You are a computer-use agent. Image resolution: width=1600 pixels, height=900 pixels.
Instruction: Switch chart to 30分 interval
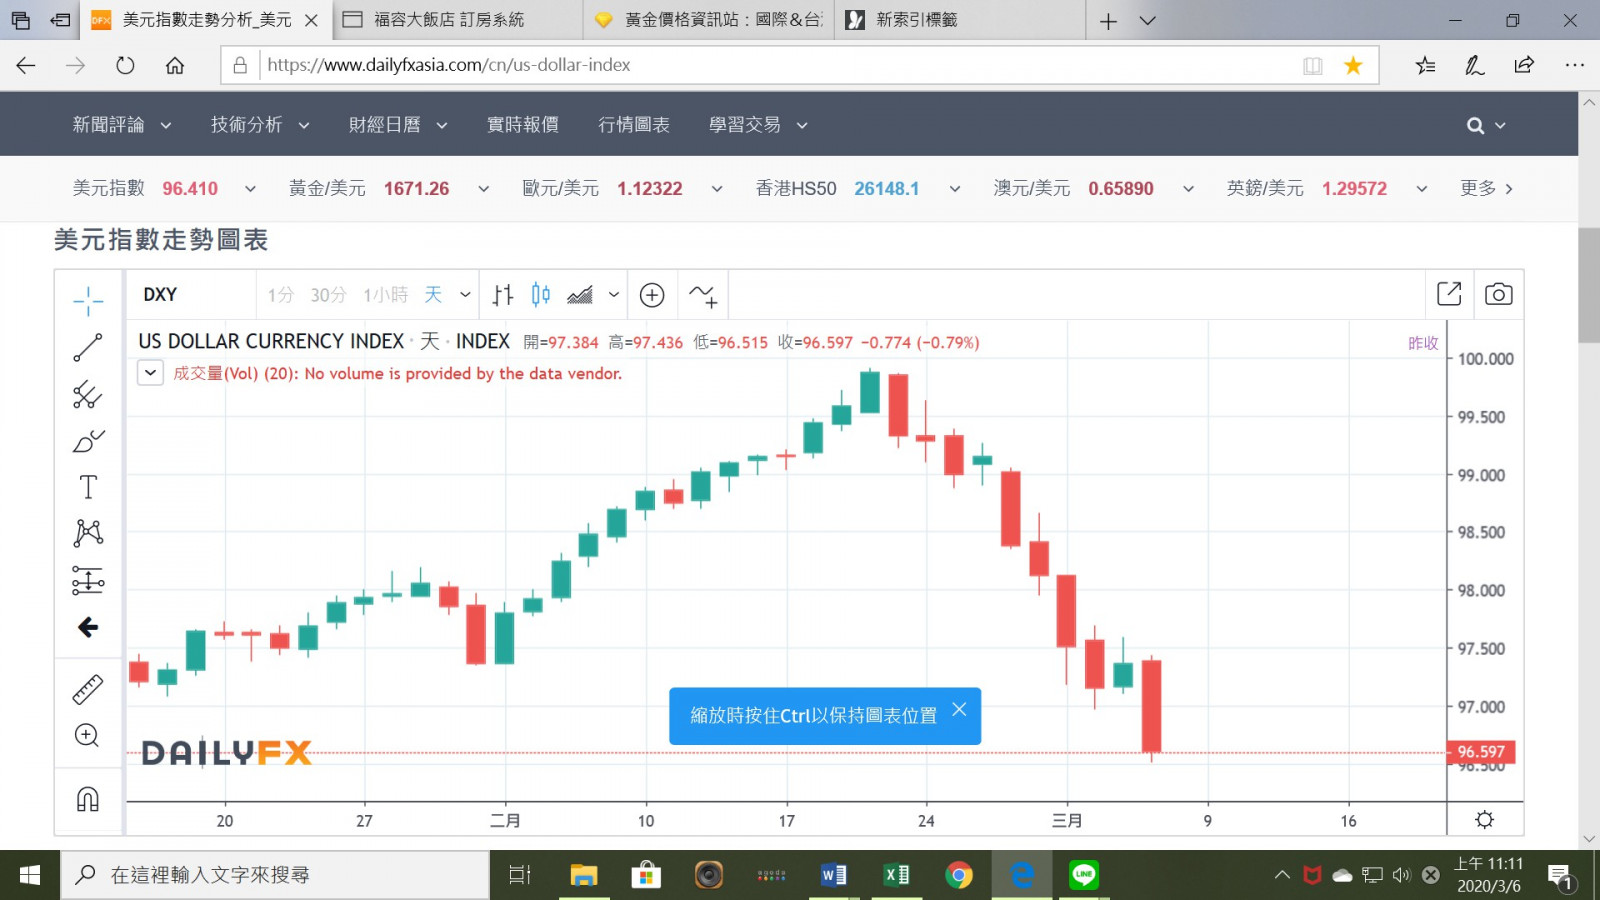tap(328, 295)
